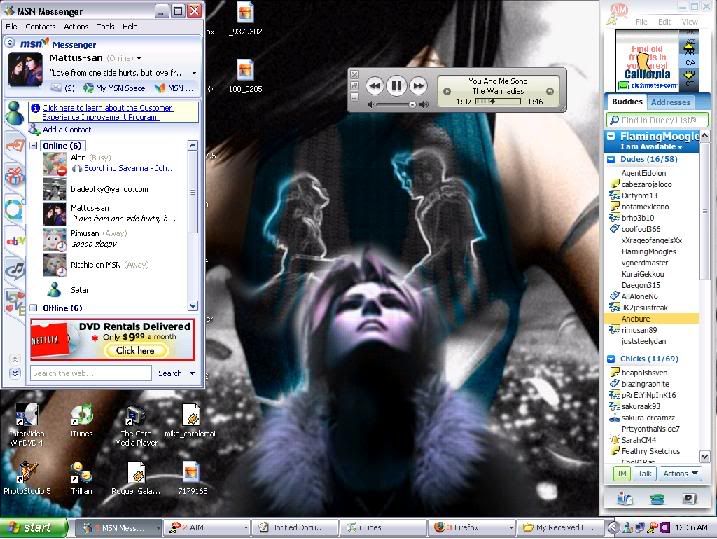Open the hand pointing tab in MSN sidebar
Screen dimensions: 717x539
coord(14,146)
